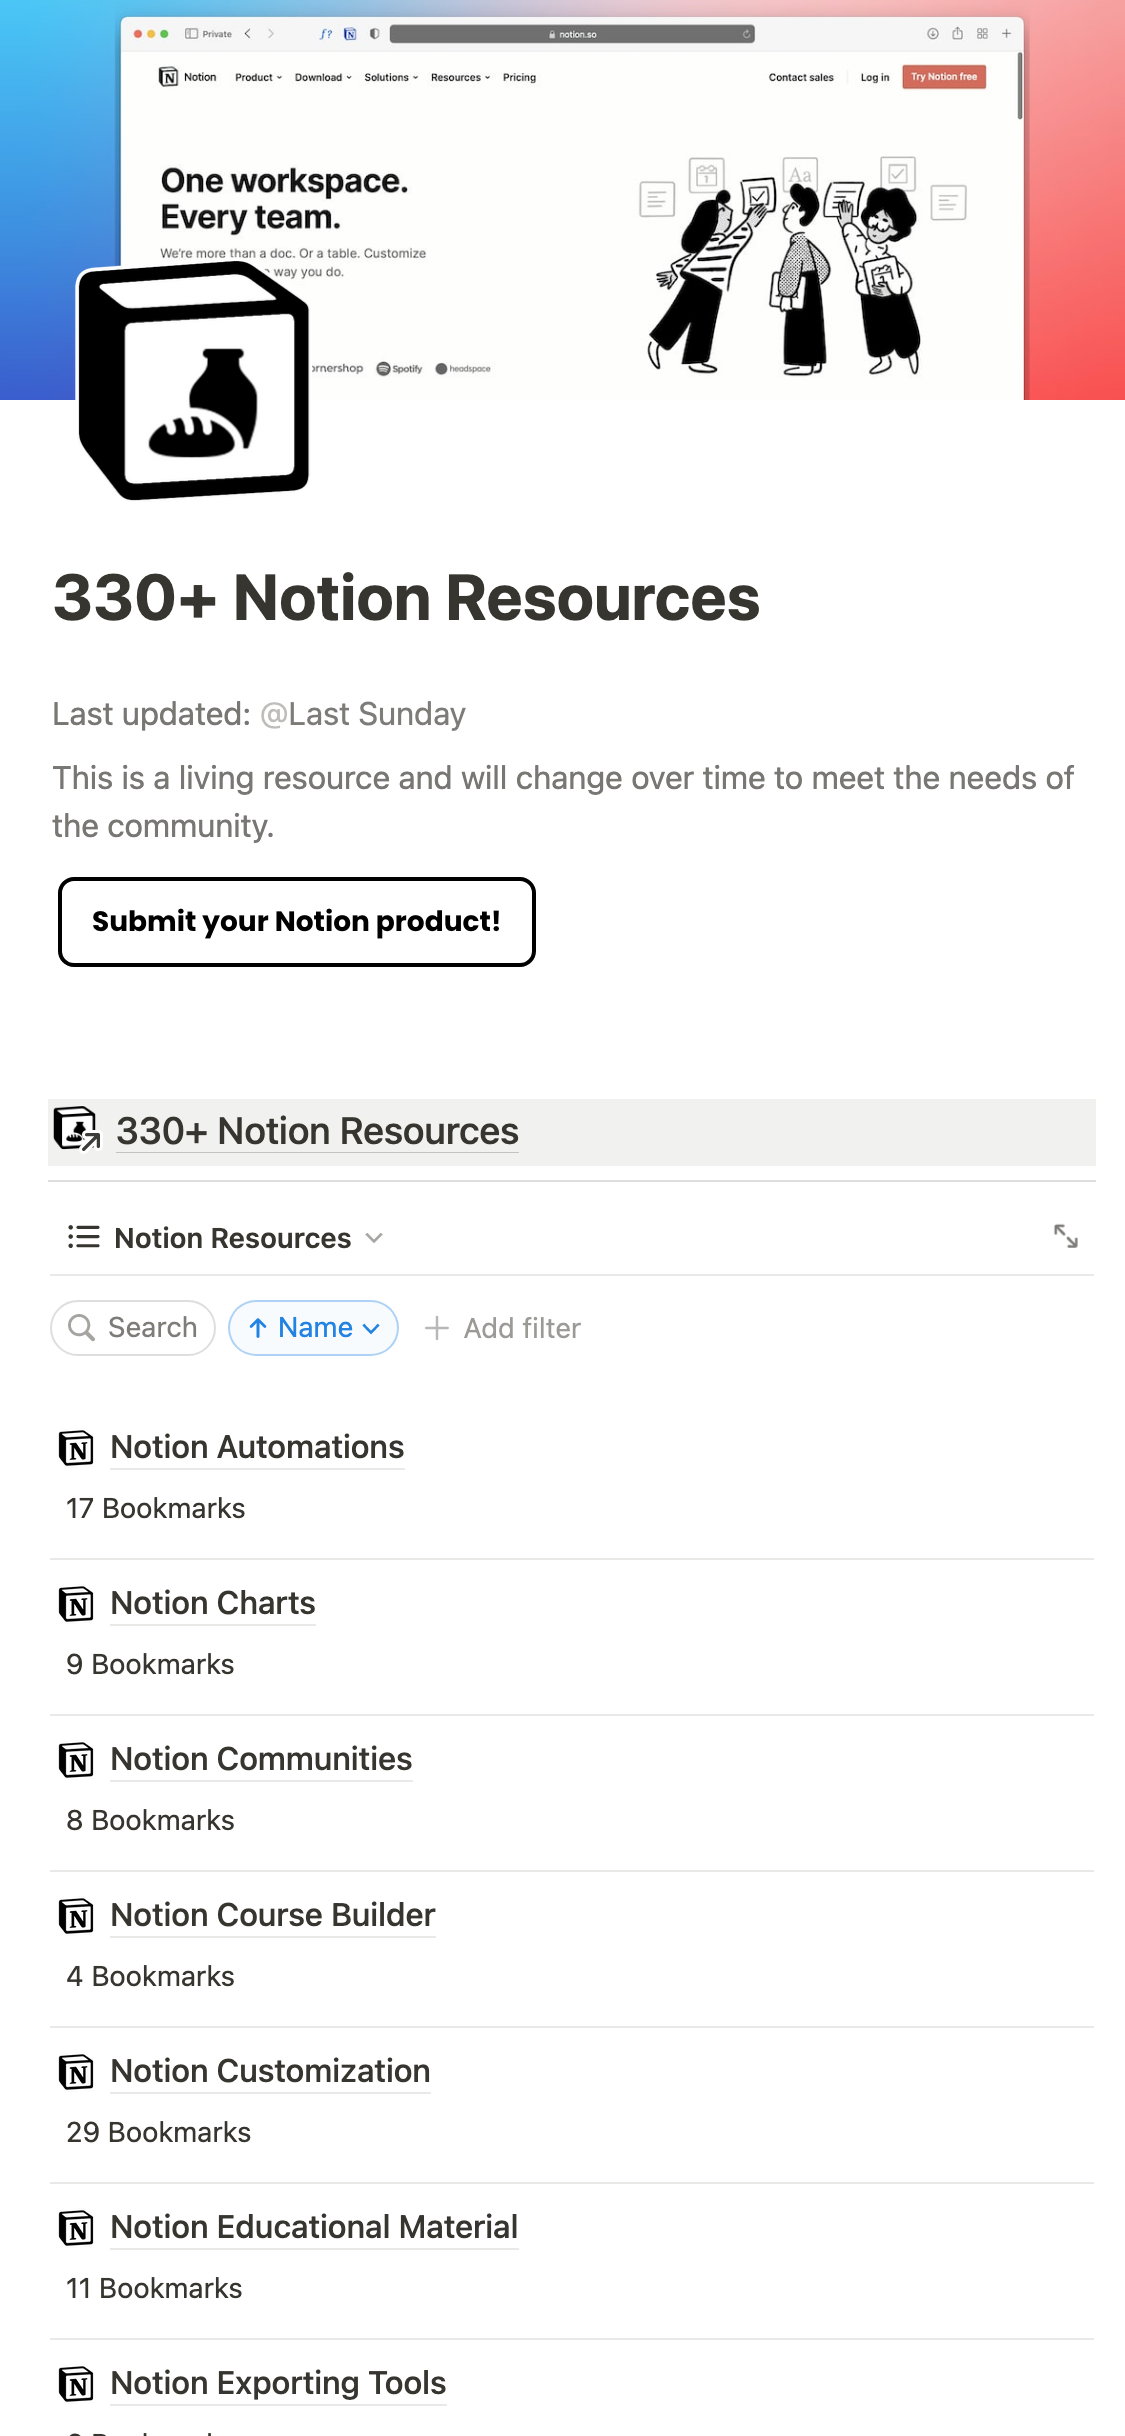Click the icon beside Notion Educational Material
Viewport: 1125px width, 2436px height.
point(77,2228)
